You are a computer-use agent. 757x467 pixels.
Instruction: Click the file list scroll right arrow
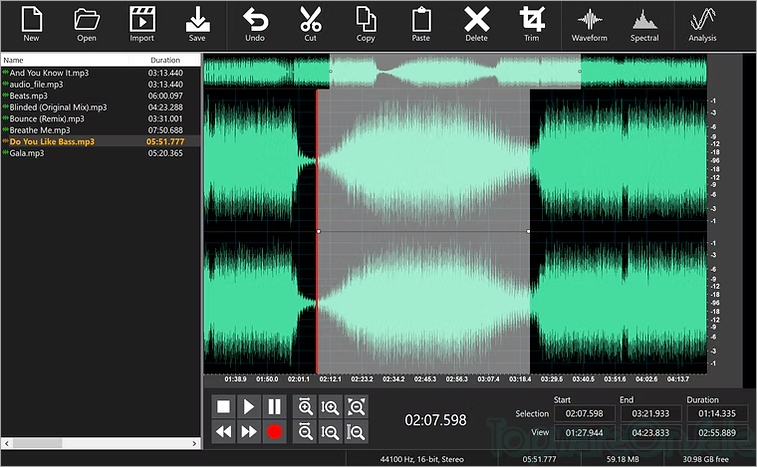(x=194, y=443)
